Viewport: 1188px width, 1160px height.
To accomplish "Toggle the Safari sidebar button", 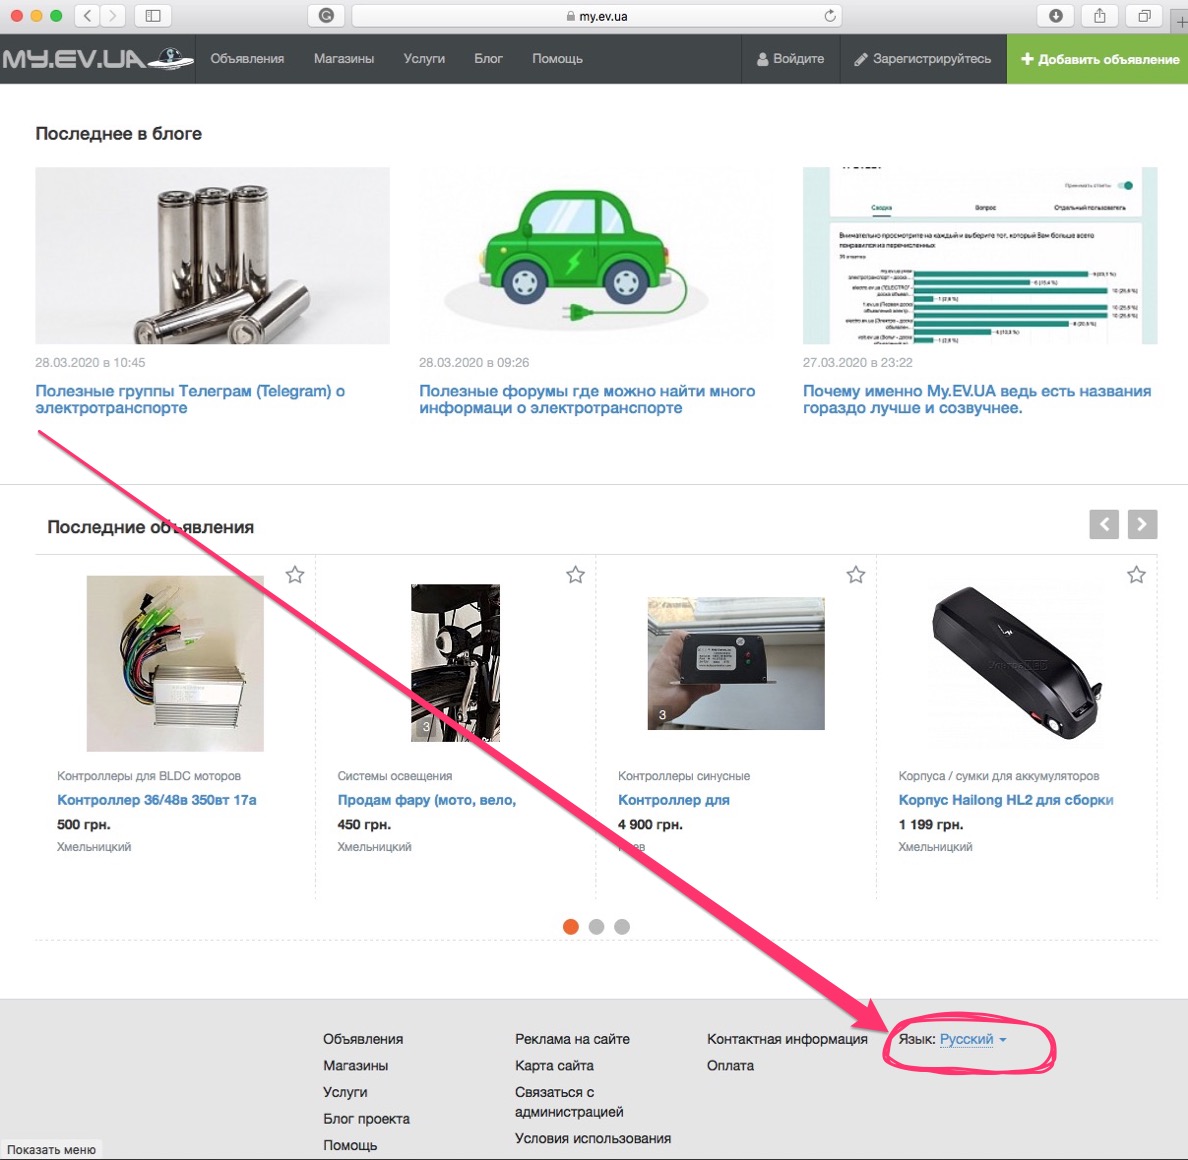I will click(x=153, y=16).
